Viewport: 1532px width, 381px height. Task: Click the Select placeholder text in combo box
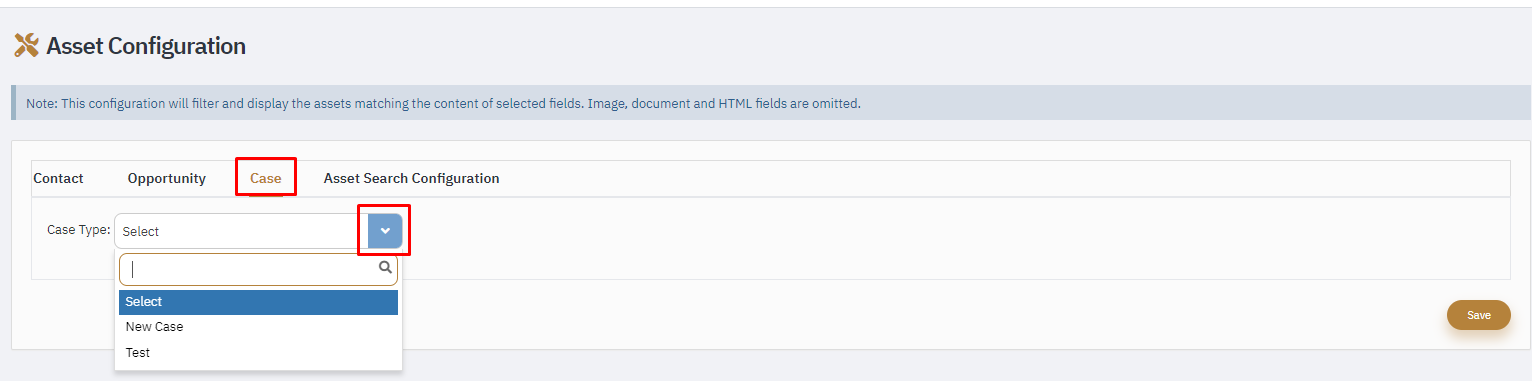click(x=141, y=231)
